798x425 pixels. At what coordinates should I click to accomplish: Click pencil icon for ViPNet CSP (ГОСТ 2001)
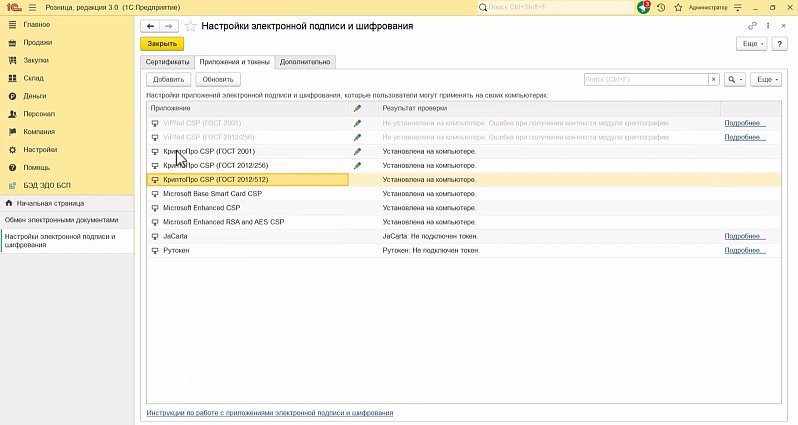coord(357,123)
